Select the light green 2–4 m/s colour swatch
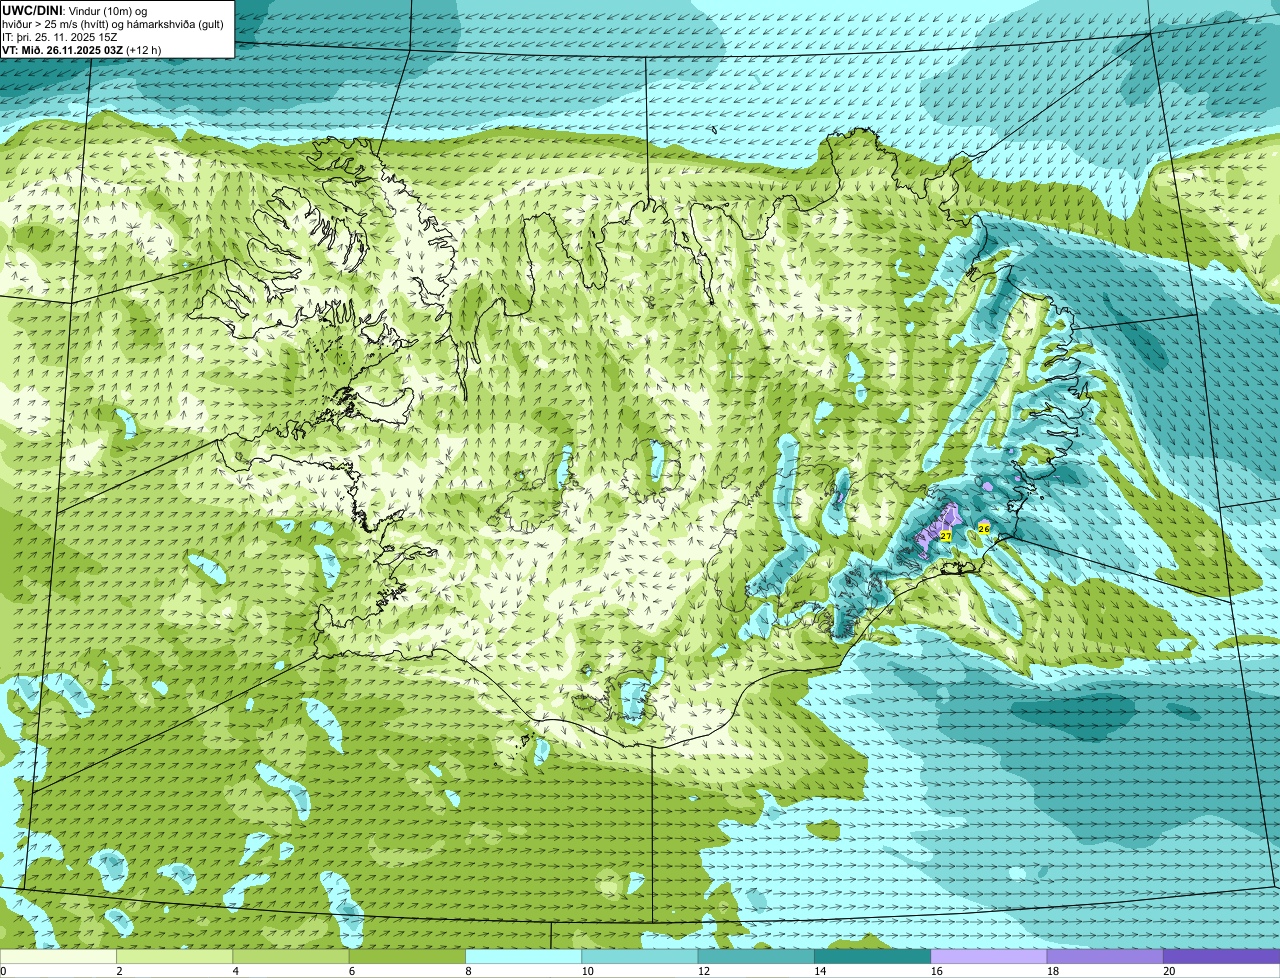Image resolution: width=1280 pixels, height=978 pixels. click(174, 956)
